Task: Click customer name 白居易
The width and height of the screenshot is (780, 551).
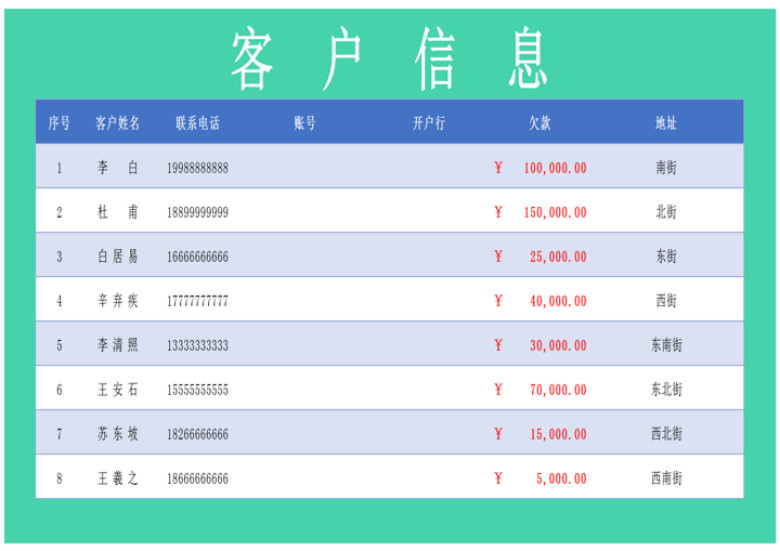Action: click(117, 257)
